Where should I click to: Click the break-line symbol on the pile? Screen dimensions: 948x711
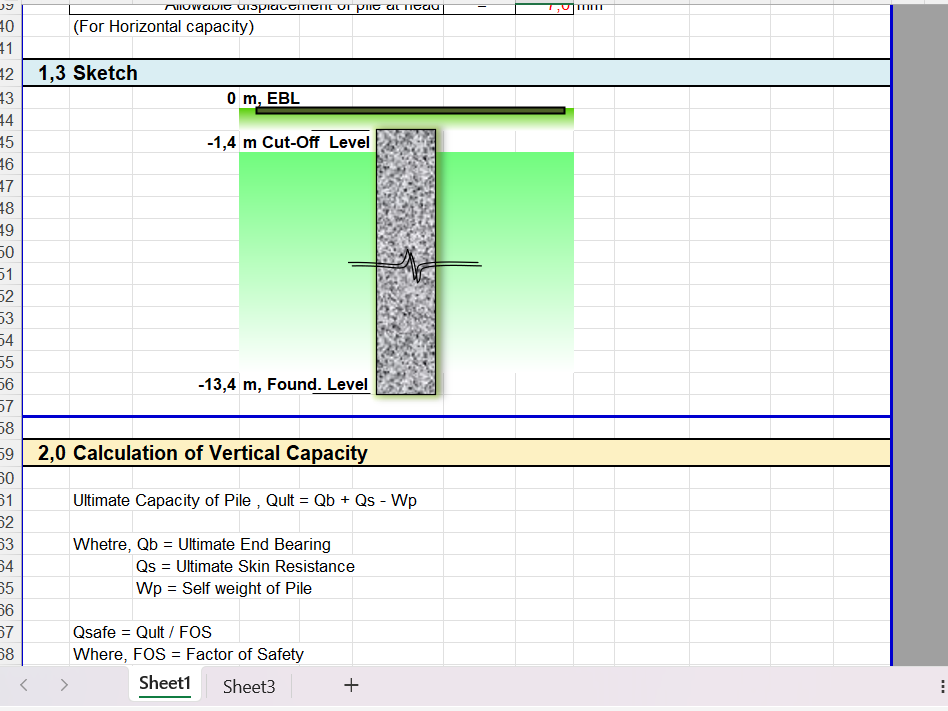click(414, 263)
